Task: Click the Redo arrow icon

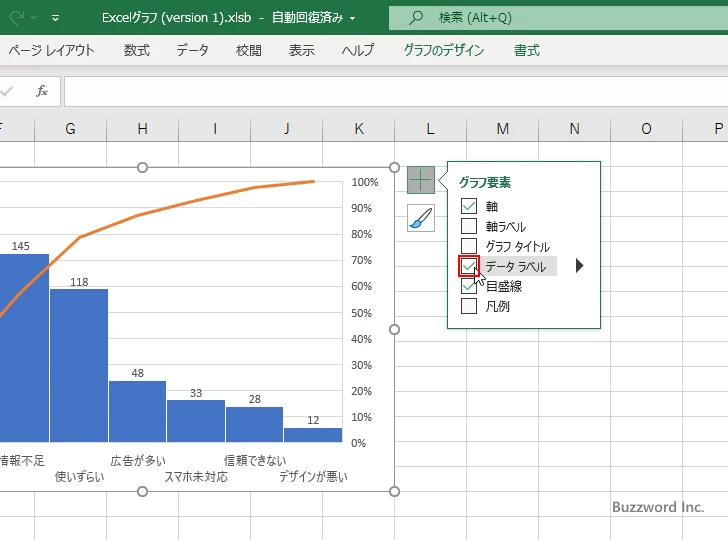Action: pyautogui.click(x=17, y=18)
